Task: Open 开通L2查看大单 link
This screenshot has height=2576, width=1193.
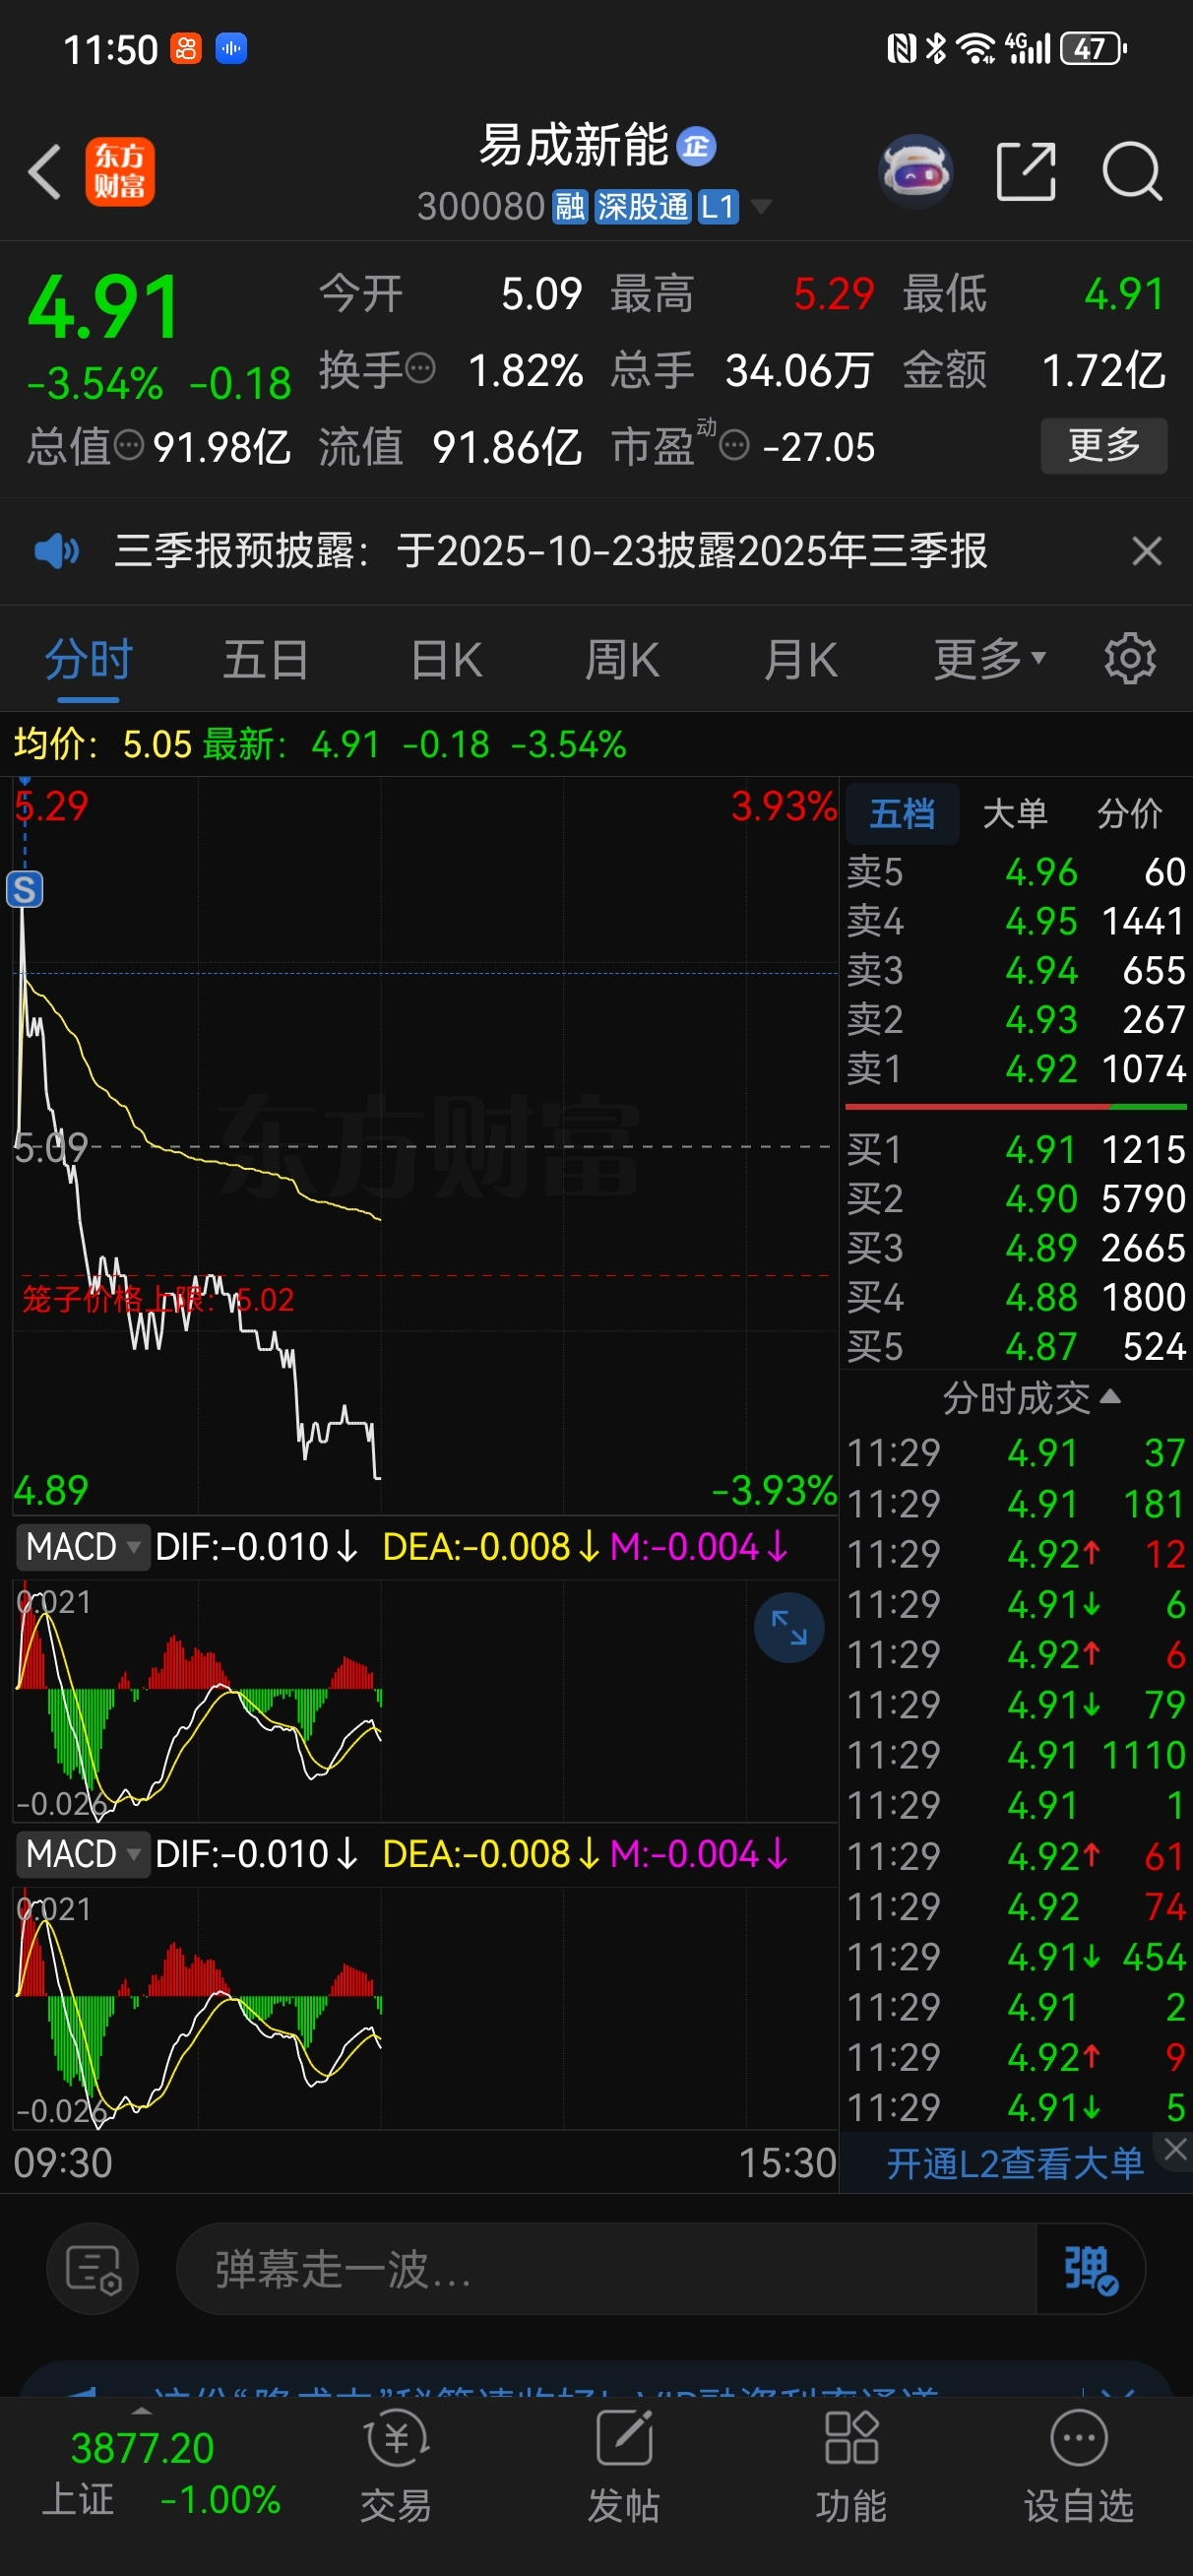Action: coord(1014,2164)
